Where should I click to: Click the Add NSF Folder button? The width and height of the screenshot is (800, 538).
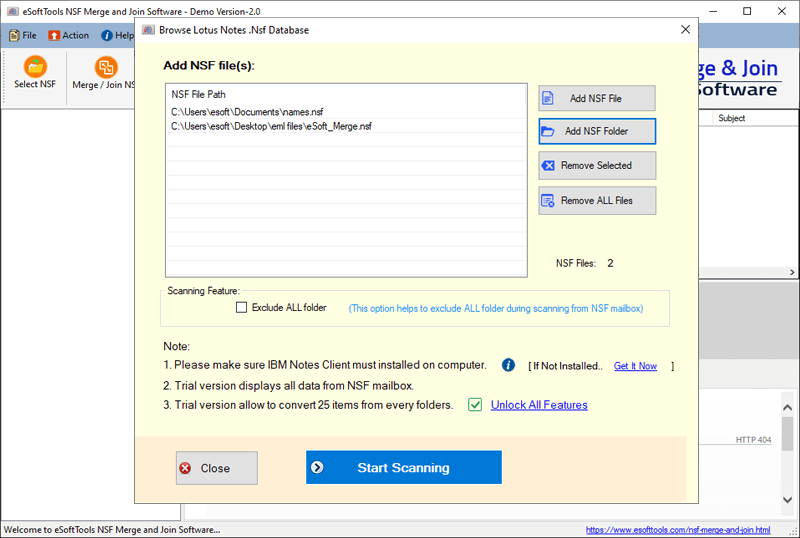click(x=596, y=131)
